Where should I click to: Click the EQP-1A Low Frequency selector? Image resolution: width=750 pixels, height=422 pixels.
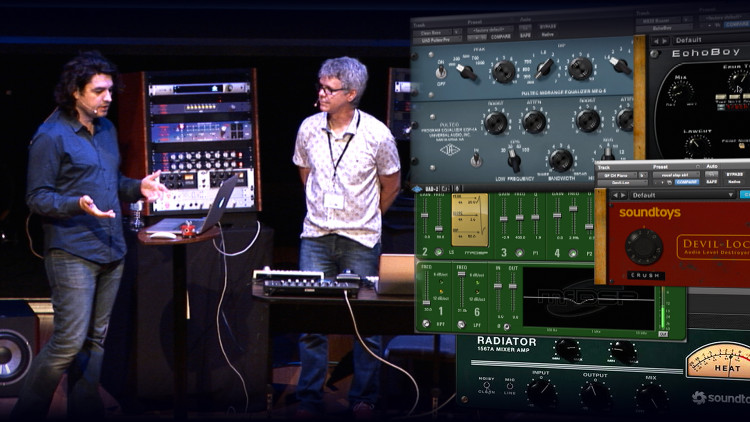pyautogui.click(x=514, y=160)
